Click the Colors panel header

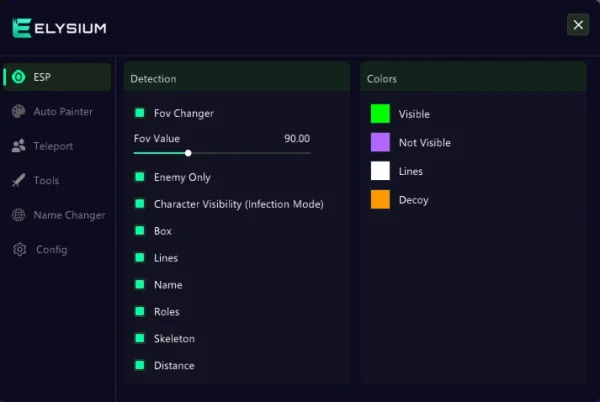pyautogui.click(x=473, y=77)
